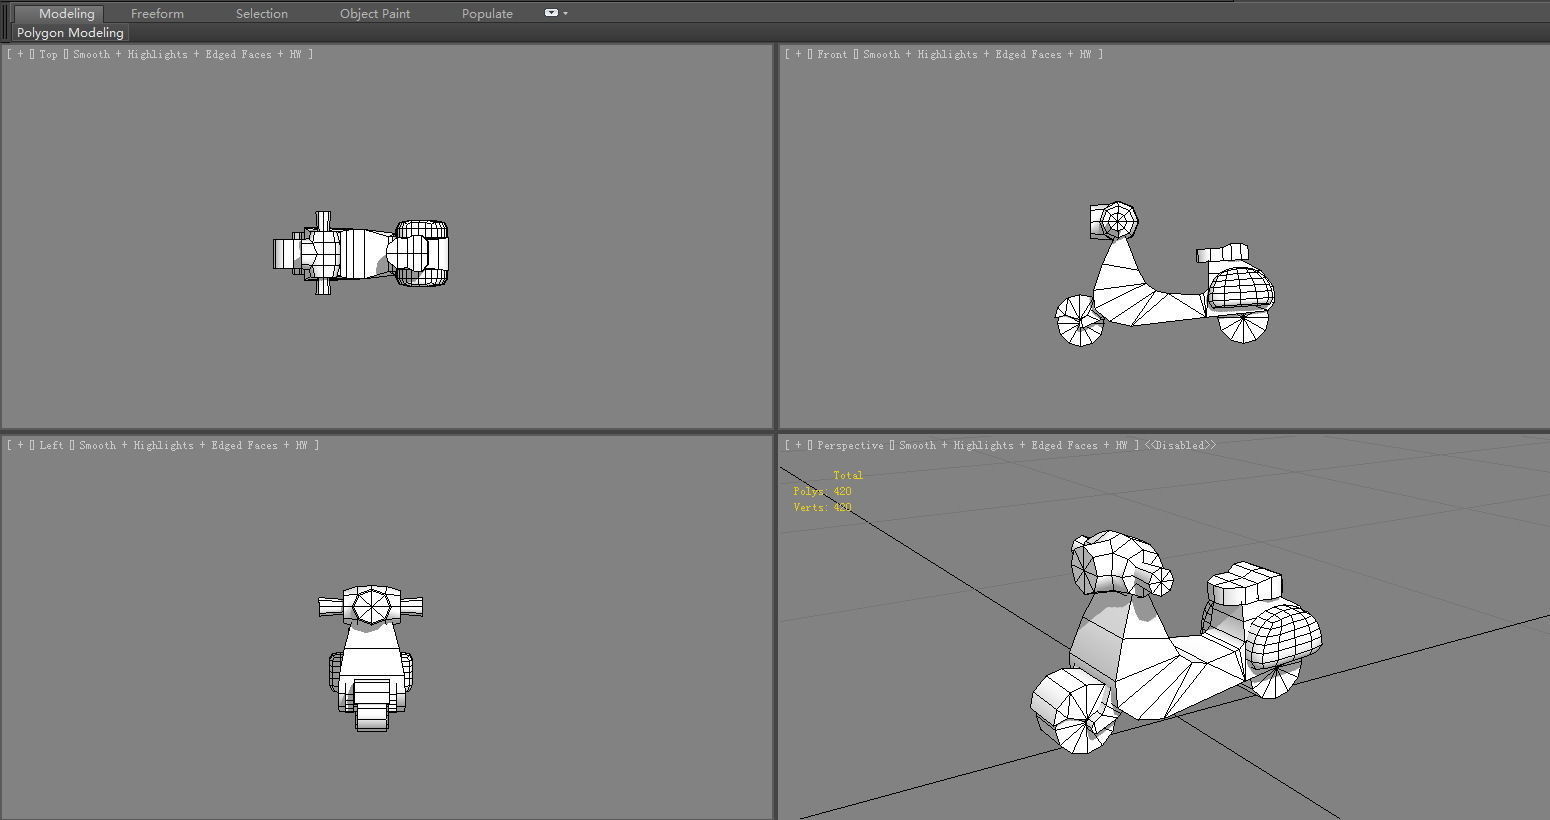The width and height of the screenshot is (1550, 820).
Task: Click the Verts: 420 statistic
Action: [x=822, y=507]
